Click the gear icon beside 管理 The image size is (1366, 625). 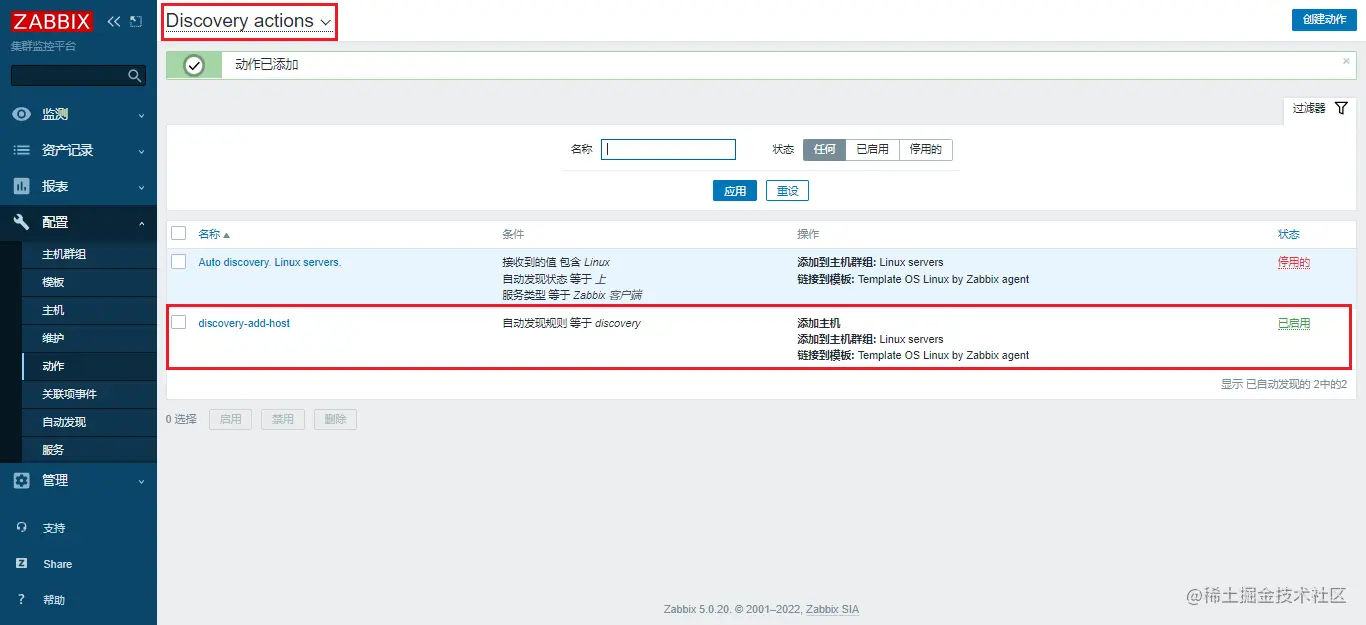click(21, 480)
